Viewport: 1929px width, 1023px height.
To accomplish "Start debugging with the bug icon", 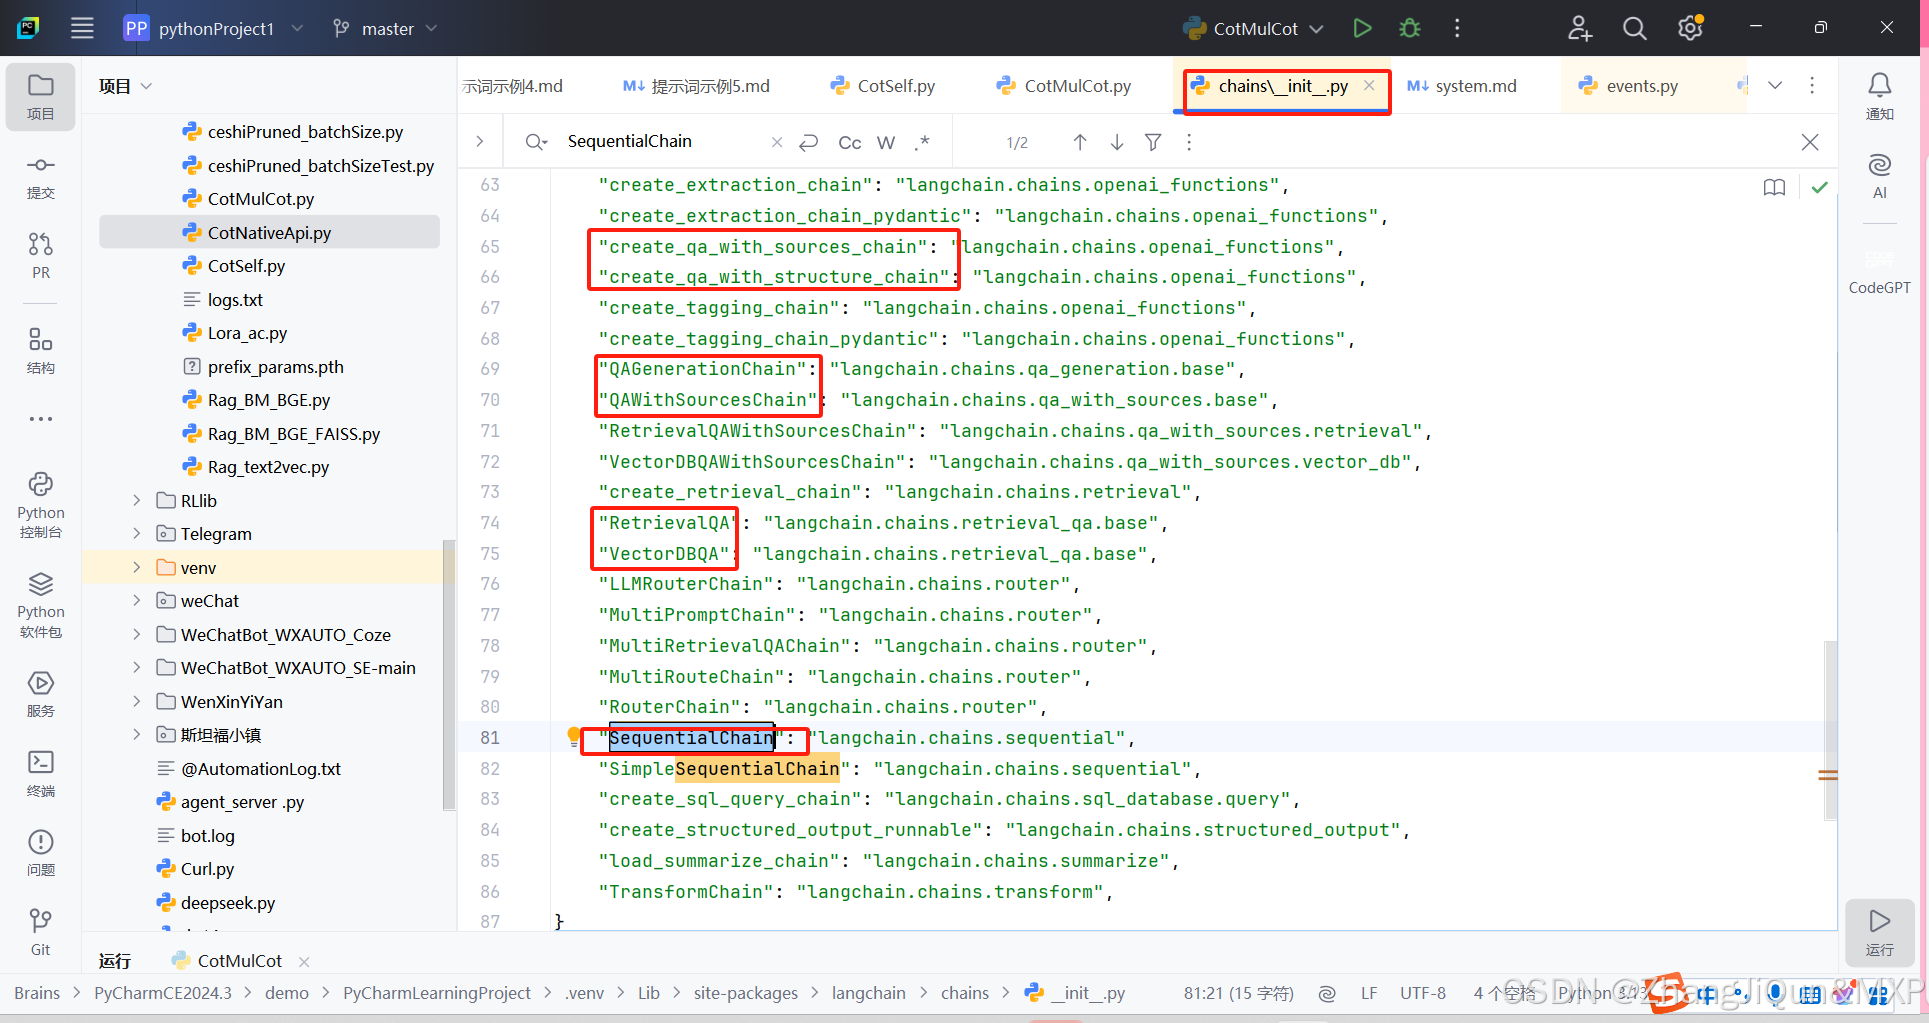I will pos(1410,28).
